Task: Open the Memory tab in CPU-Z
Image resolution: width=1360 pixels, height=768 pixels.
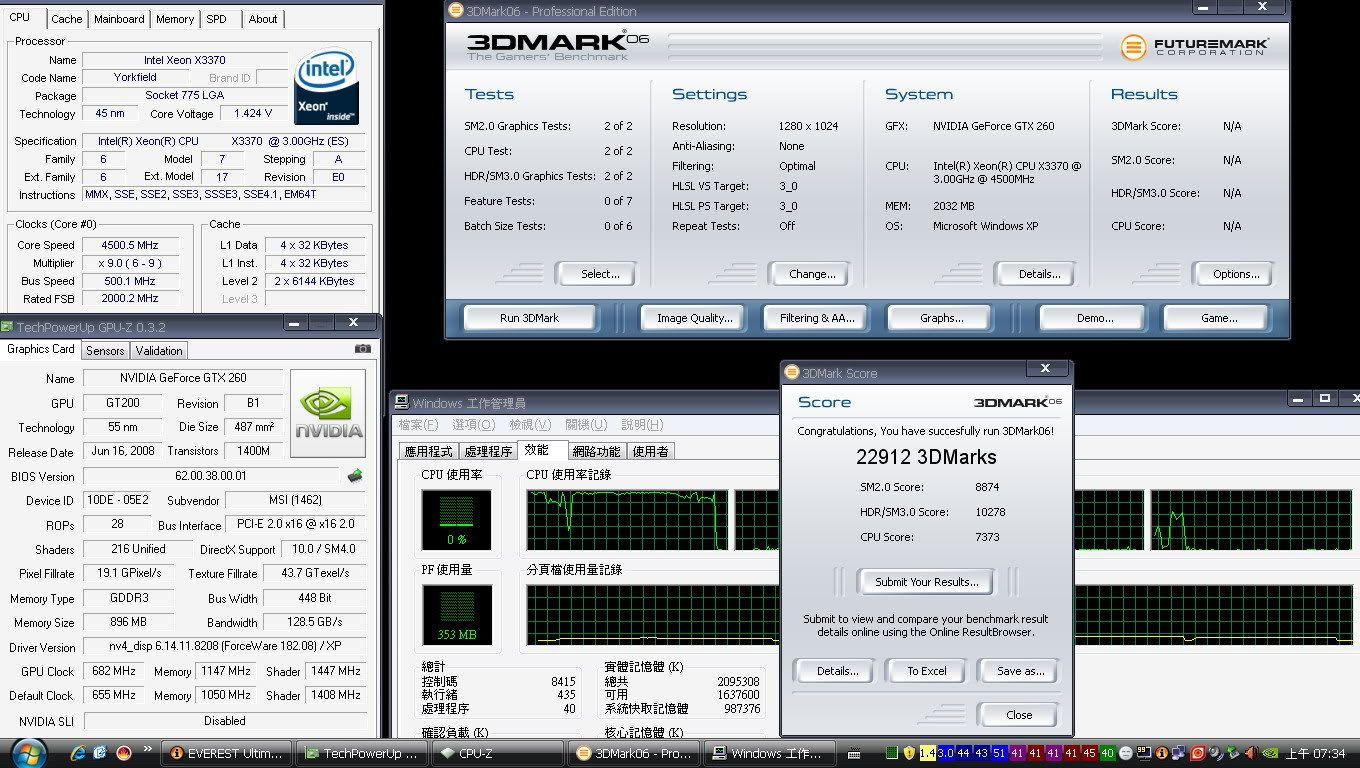Action: [x=175, y=19]
